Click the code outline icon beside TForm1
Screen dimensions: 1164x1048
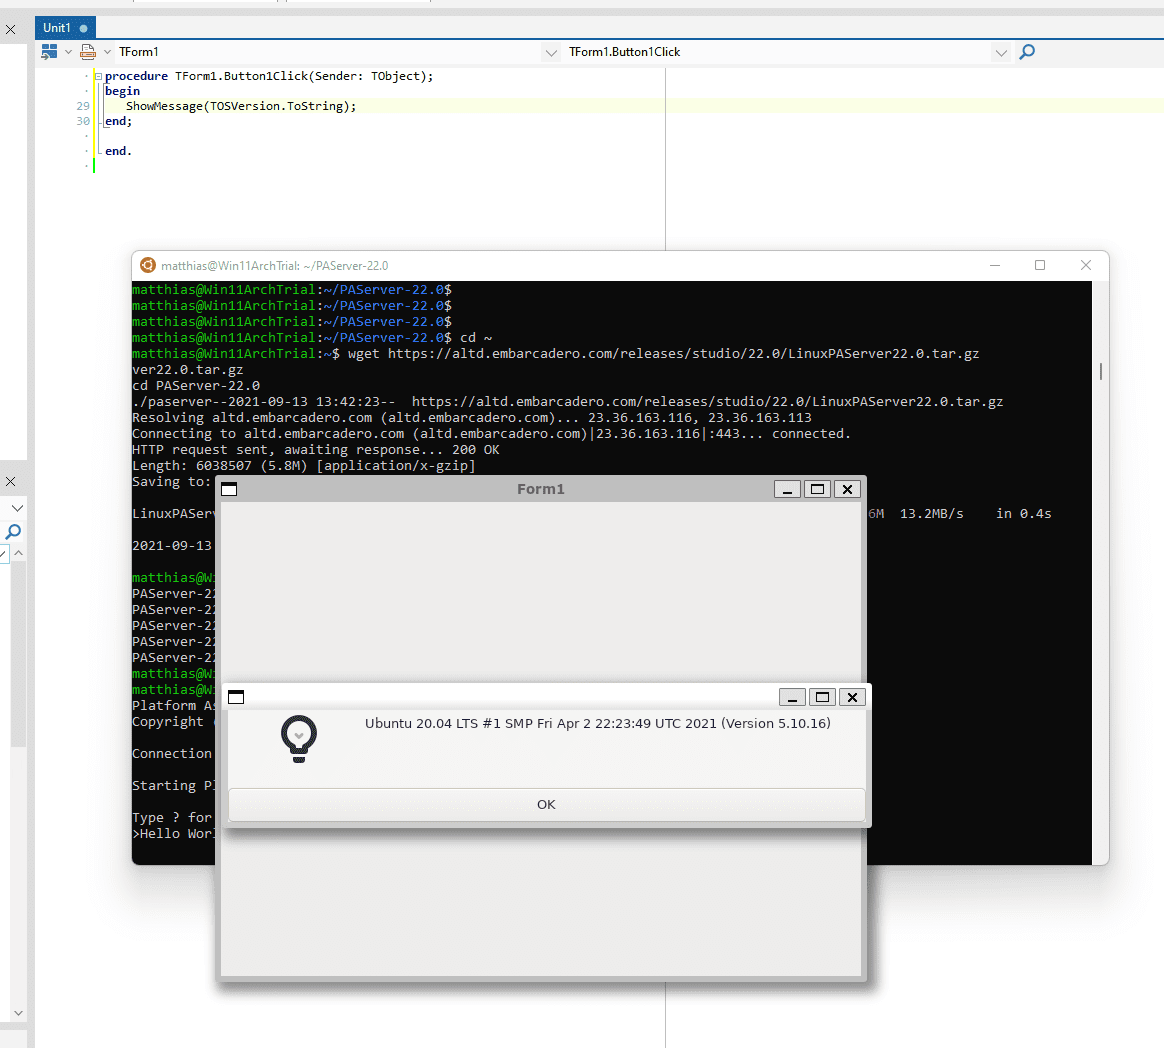click(x=88, y=52)
